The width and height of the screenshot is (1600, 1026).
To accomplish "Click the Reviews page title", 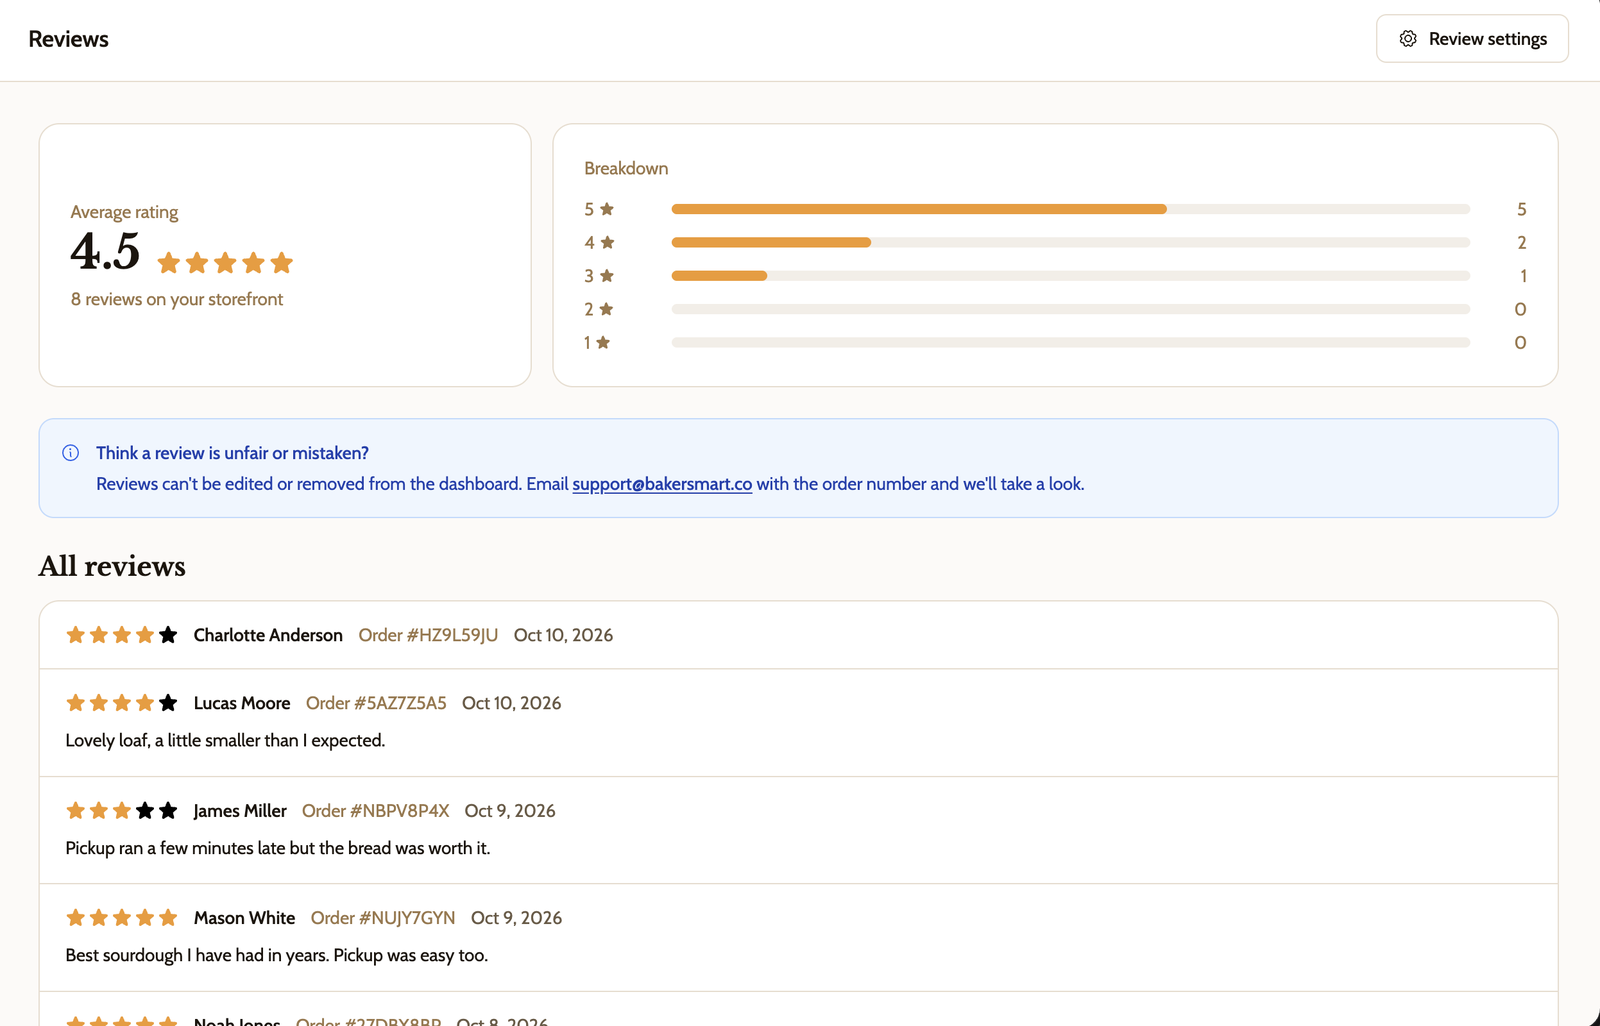I will point(69,39).
